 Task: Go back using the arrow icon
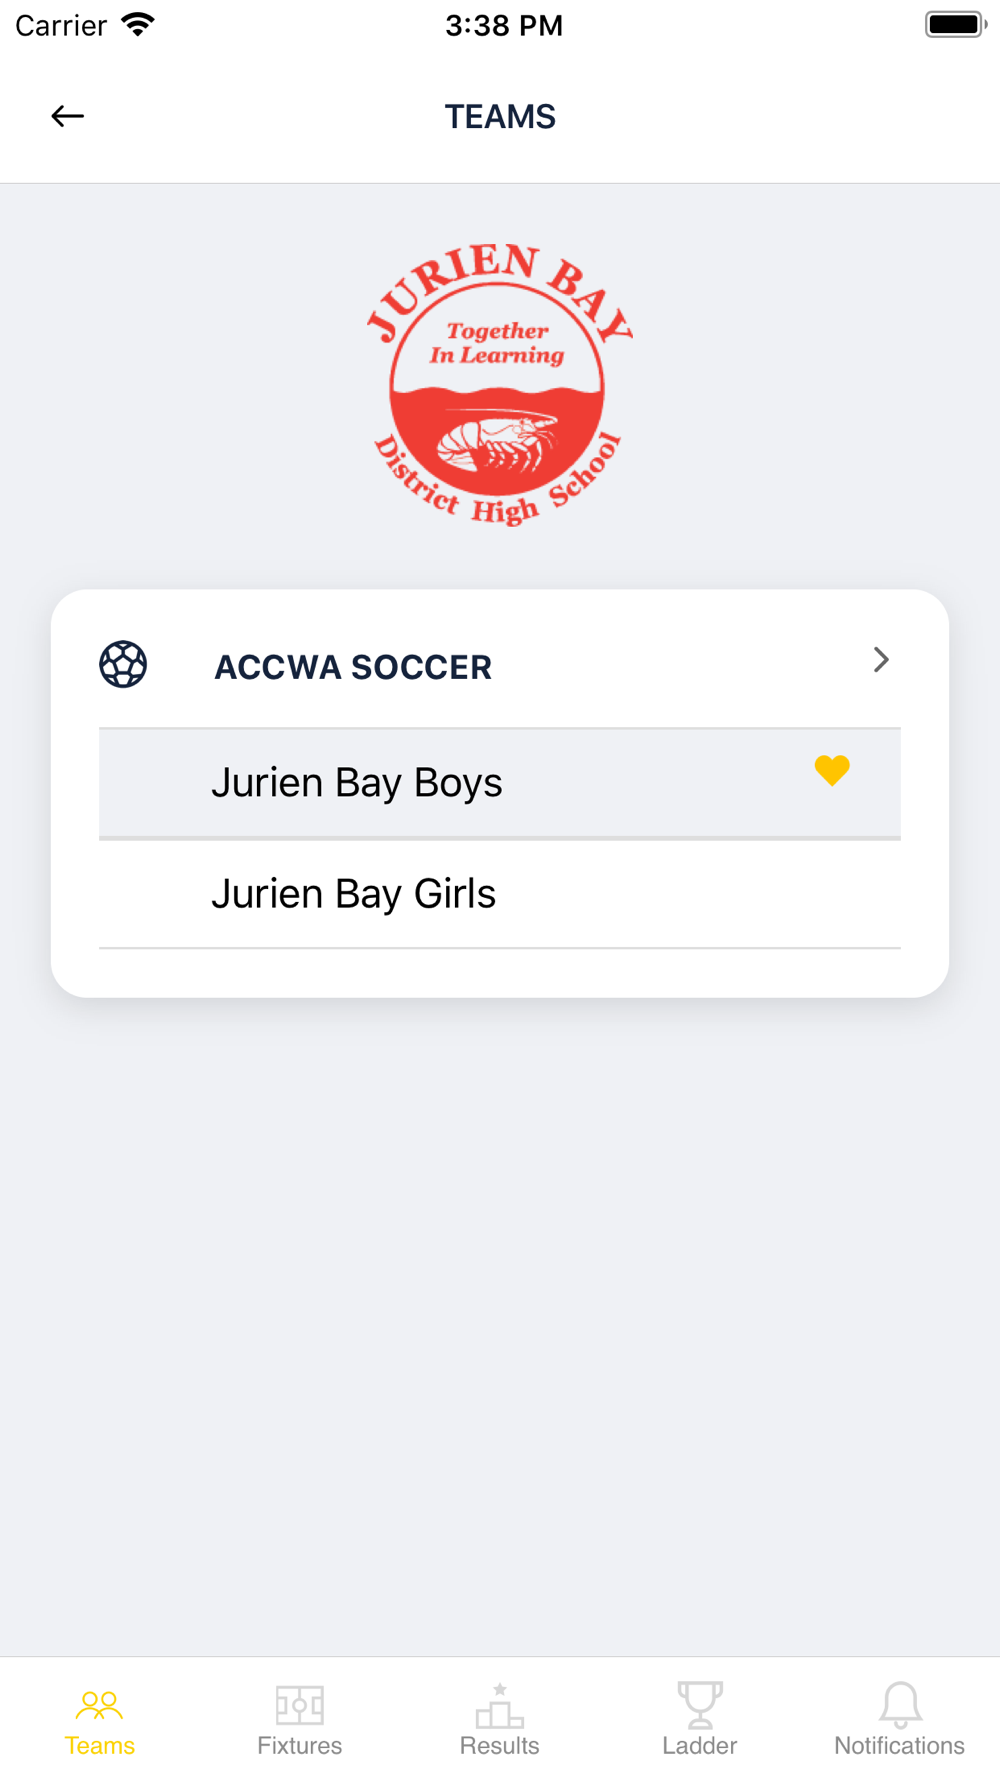pos(67,116)
